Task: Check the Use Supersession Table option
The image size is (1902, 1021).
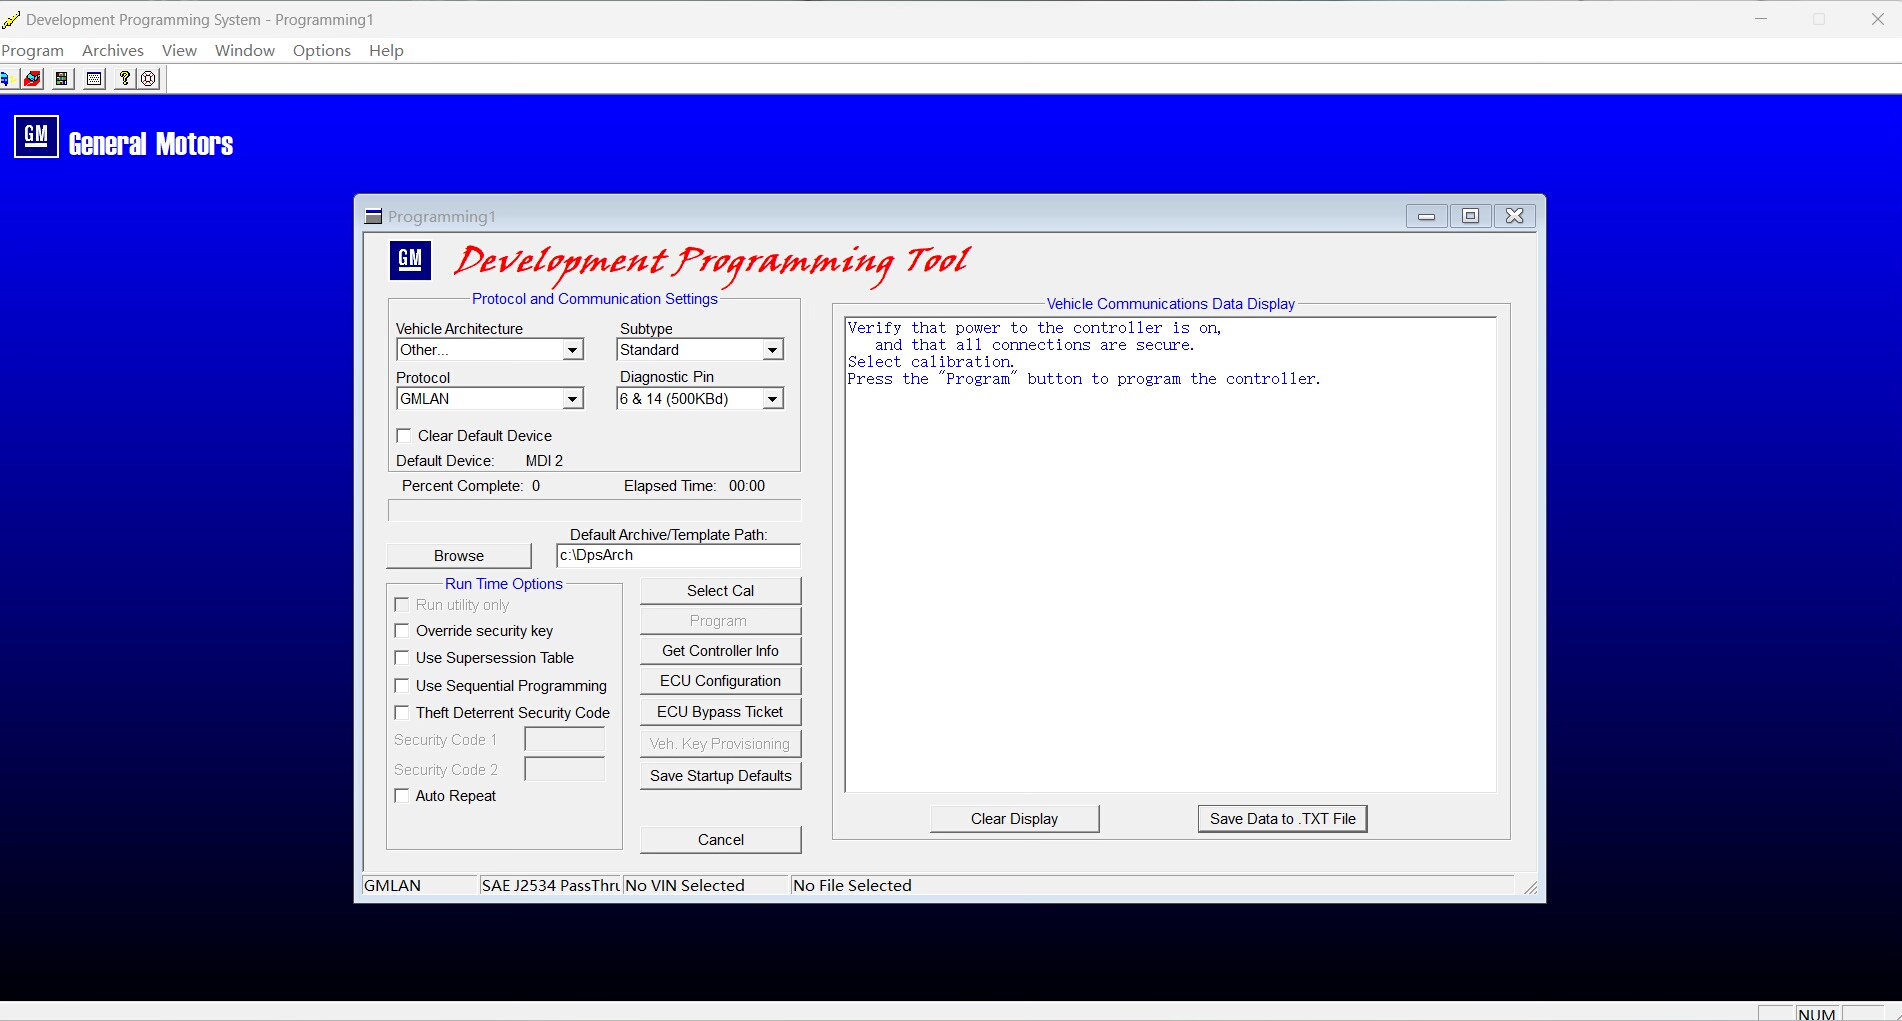Action: (x=402, y=658)
